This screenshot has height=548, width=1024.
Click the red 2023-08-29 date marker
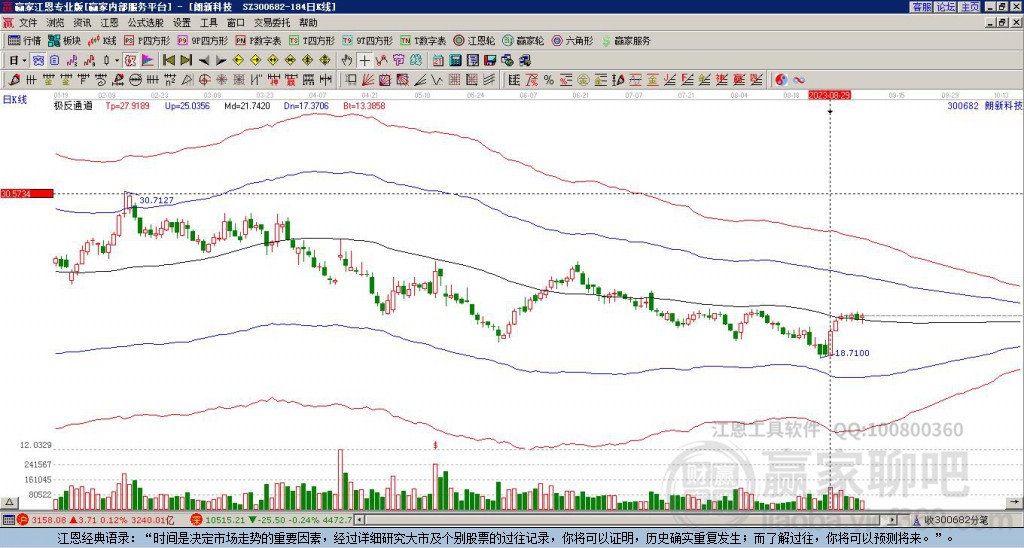click(x=829, y=95)
